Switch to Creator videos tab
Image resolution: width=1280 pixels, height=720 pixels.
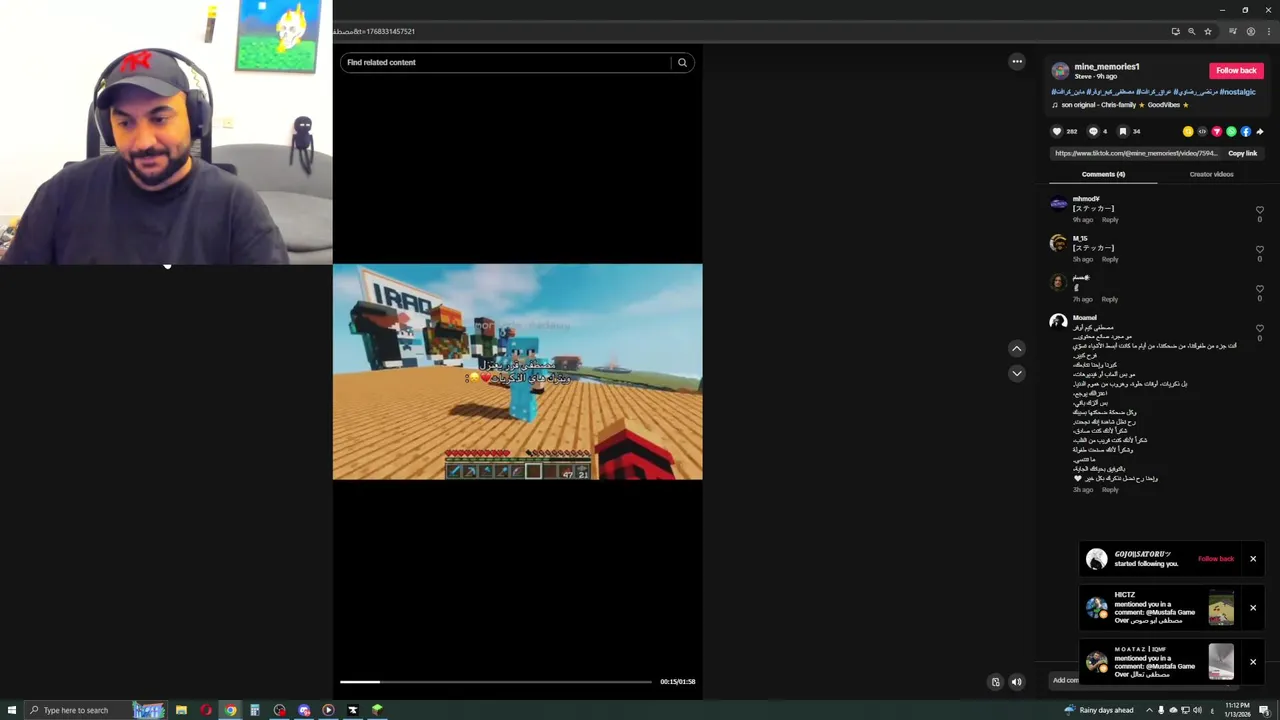click(1211, 174)
